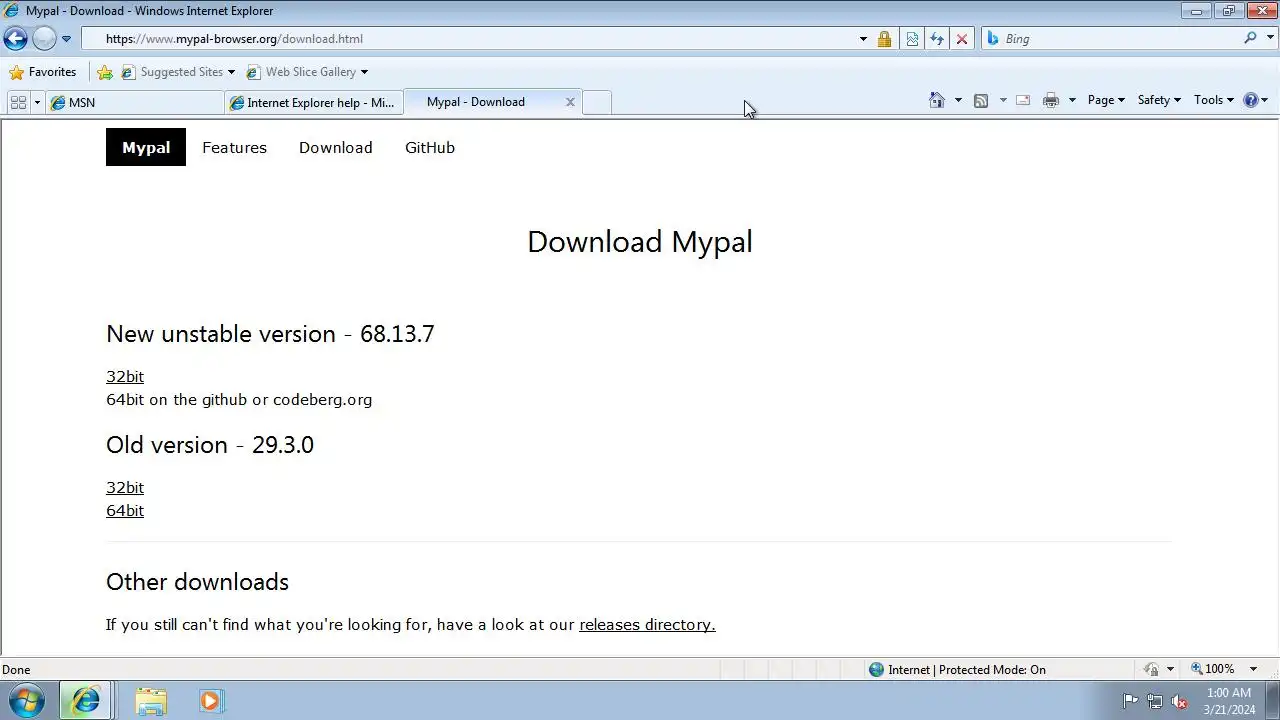Open the Windows Start button

[26, 701]
